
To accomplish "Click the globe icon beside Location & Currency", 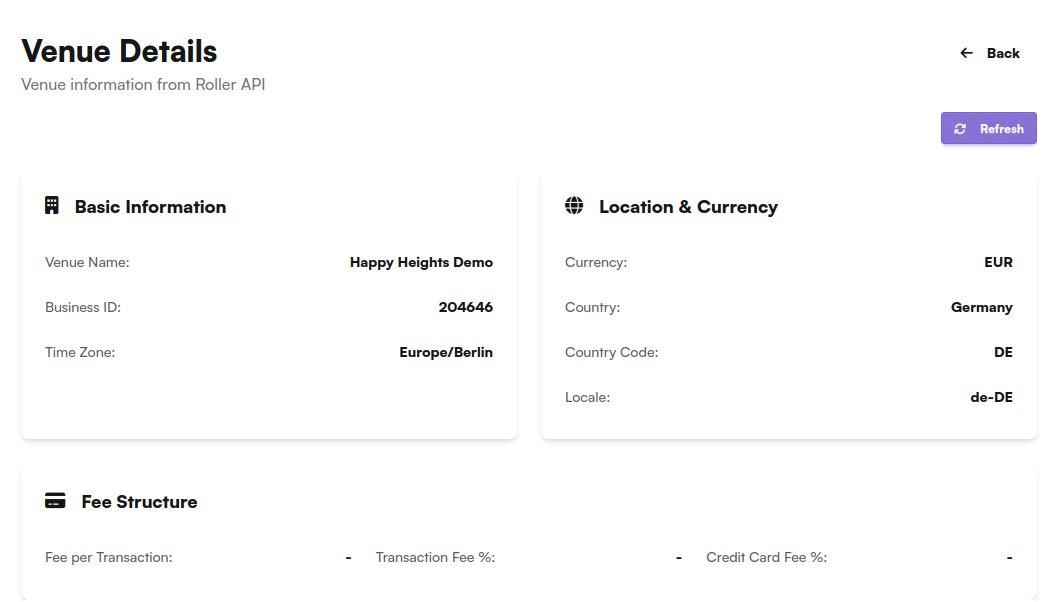I will coord(574,206).
